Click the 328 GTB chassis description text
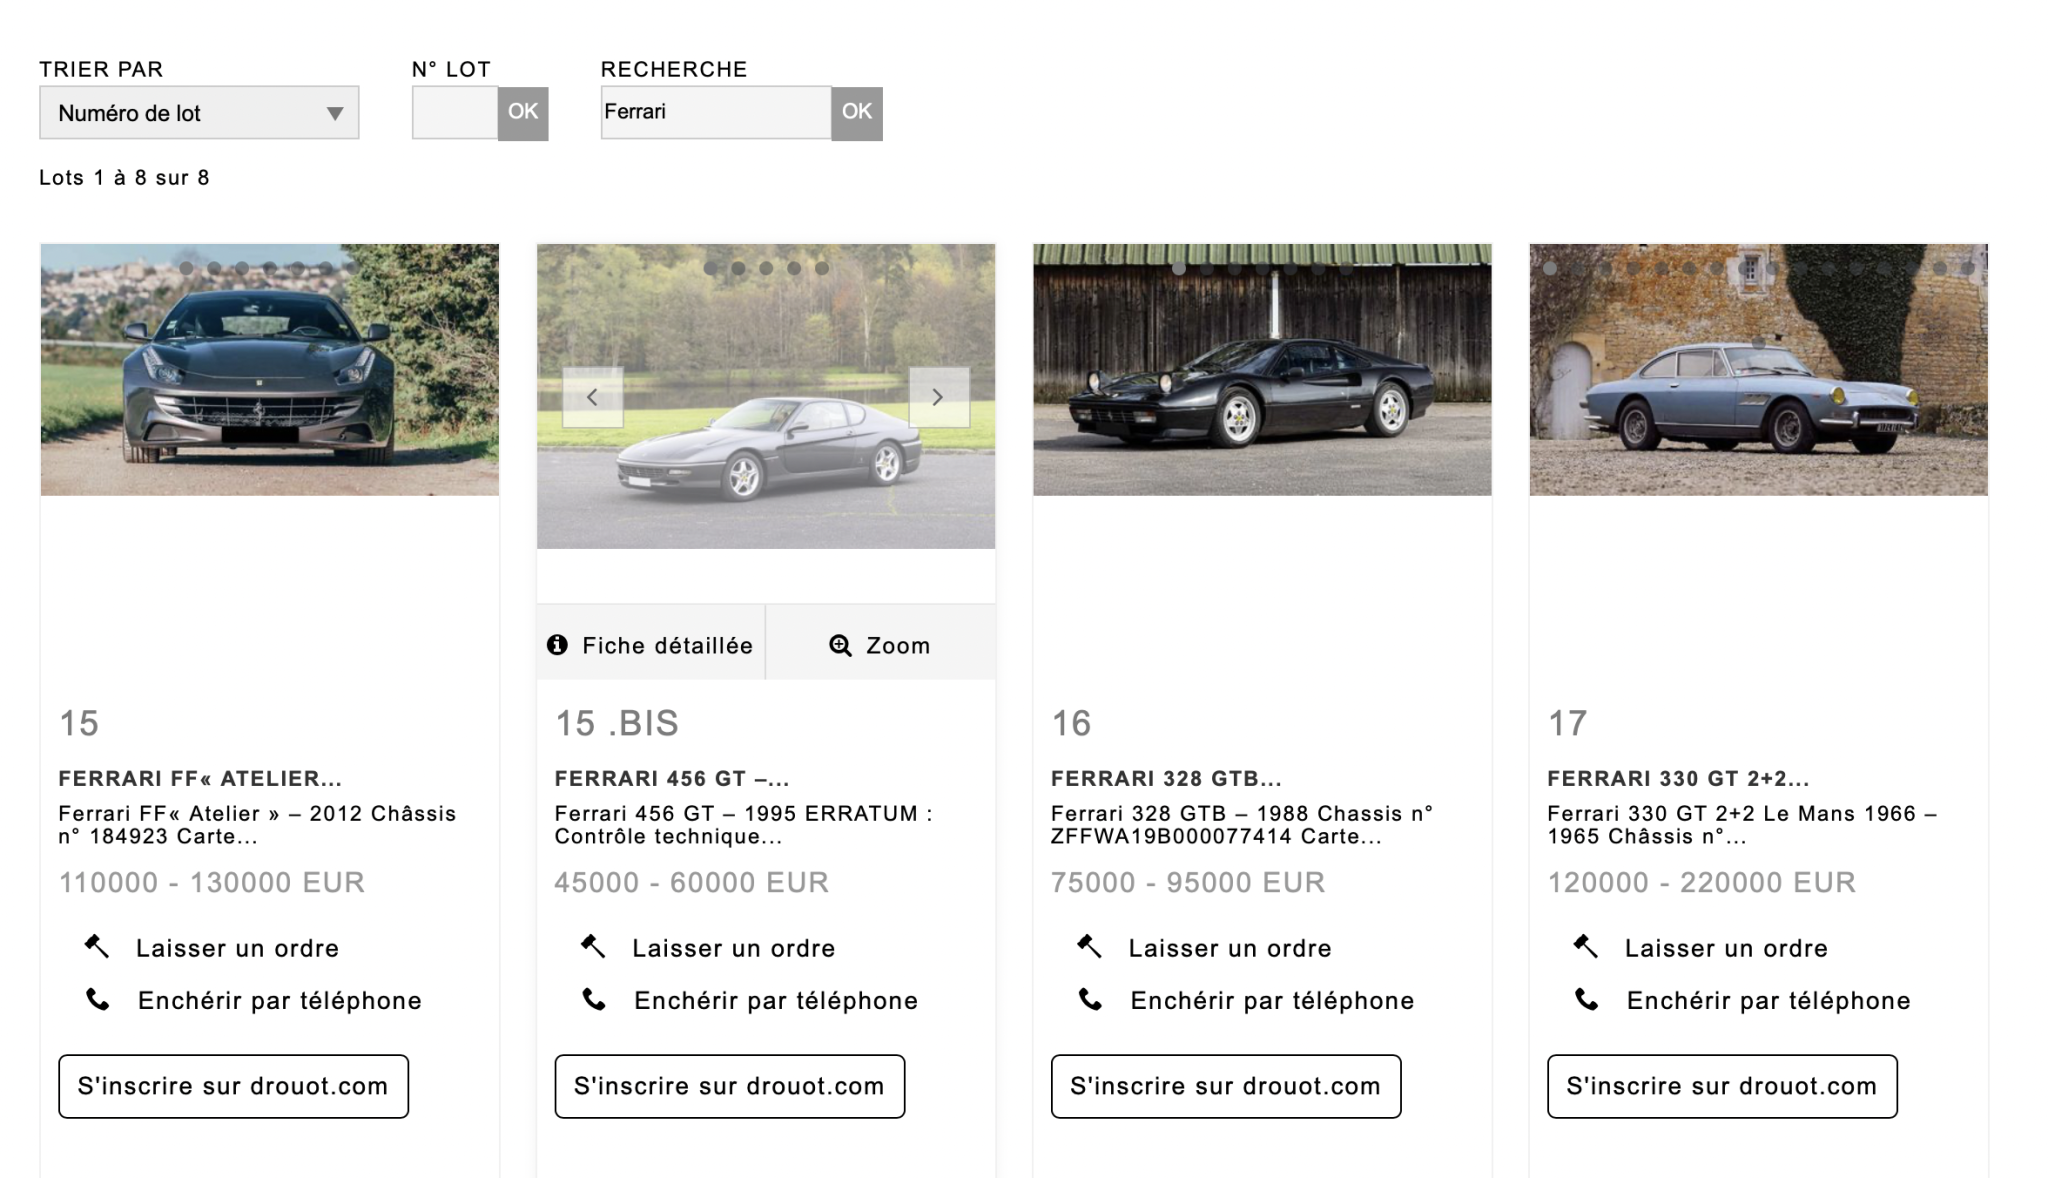Screen dimensions: 2048x1178 click(1242, 825)
